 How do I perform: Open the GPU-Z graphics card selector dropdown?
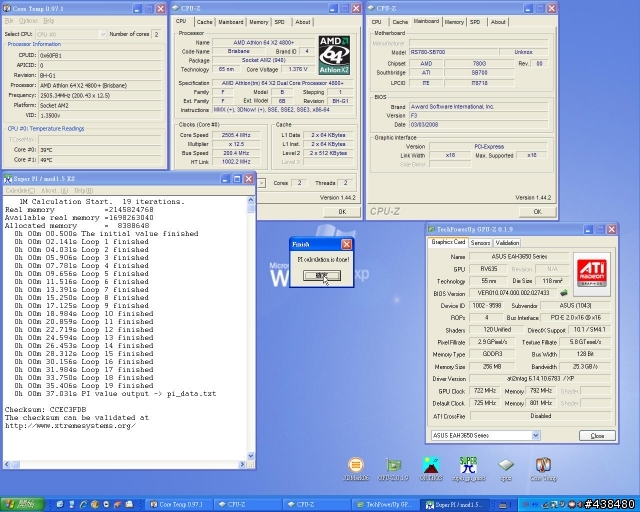click(536, 436)
